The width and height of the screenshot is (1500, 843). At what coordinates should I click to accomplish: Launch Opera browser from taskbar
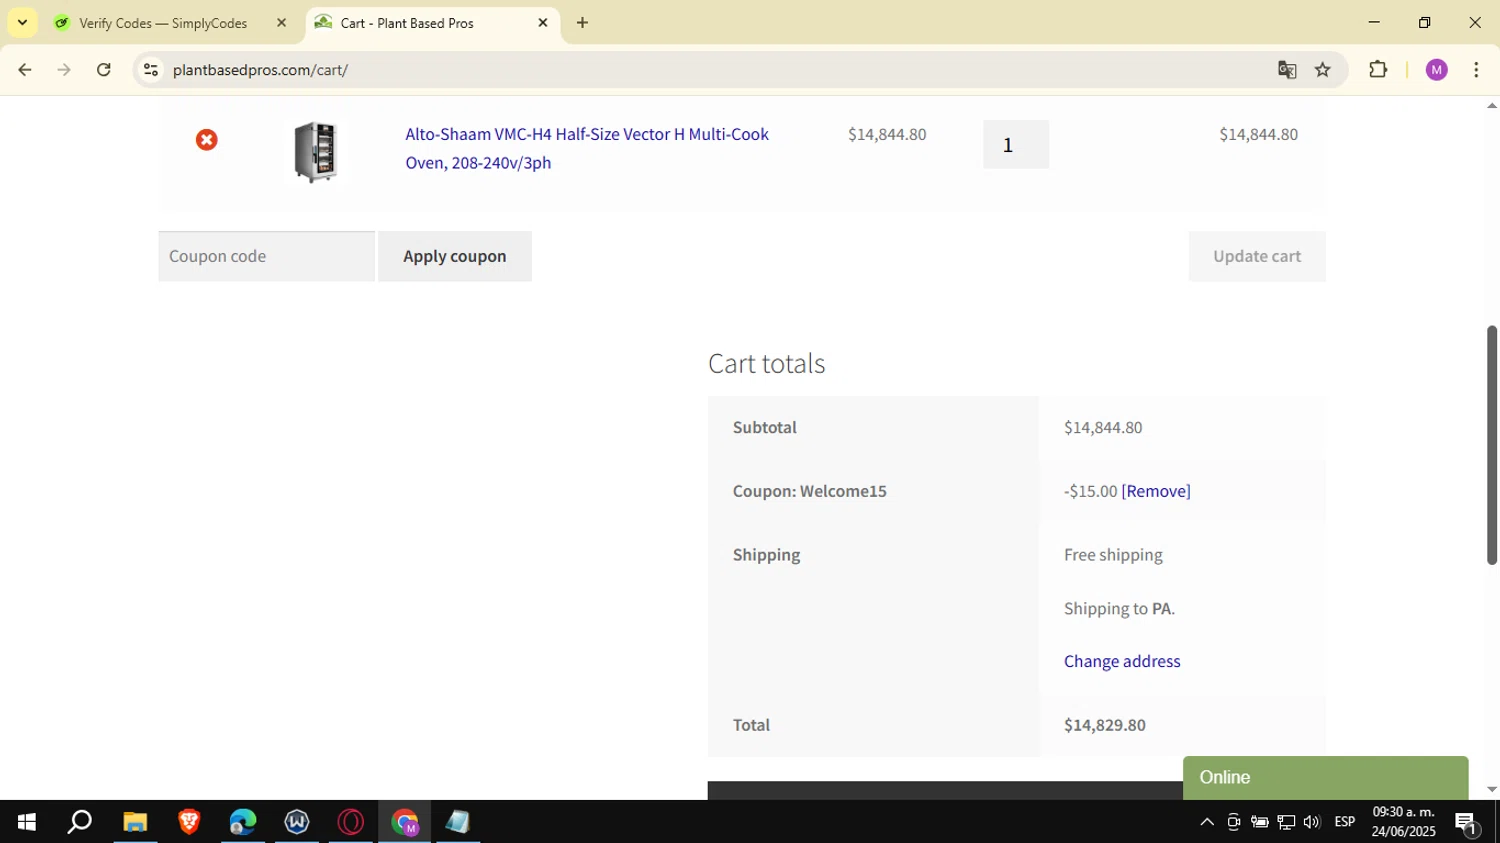click(351, 822)
